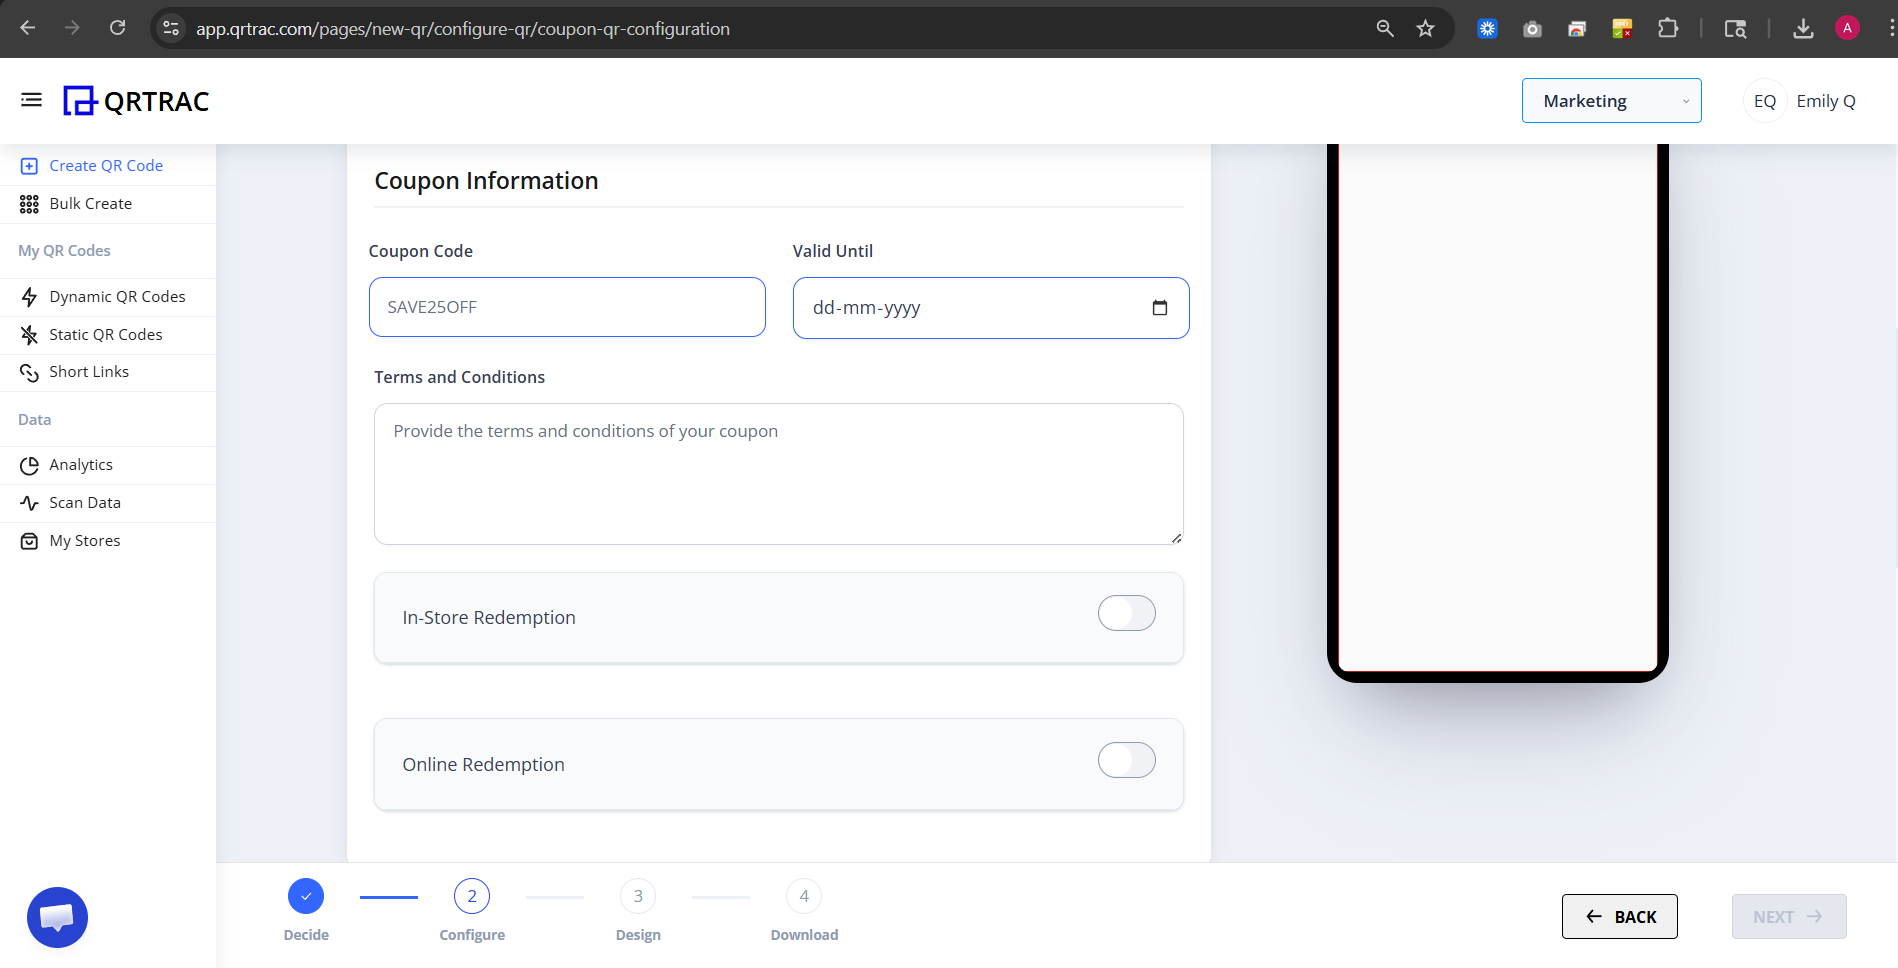The image size is (1898, 968).
Task: Open My Stores
Action: 84,540
